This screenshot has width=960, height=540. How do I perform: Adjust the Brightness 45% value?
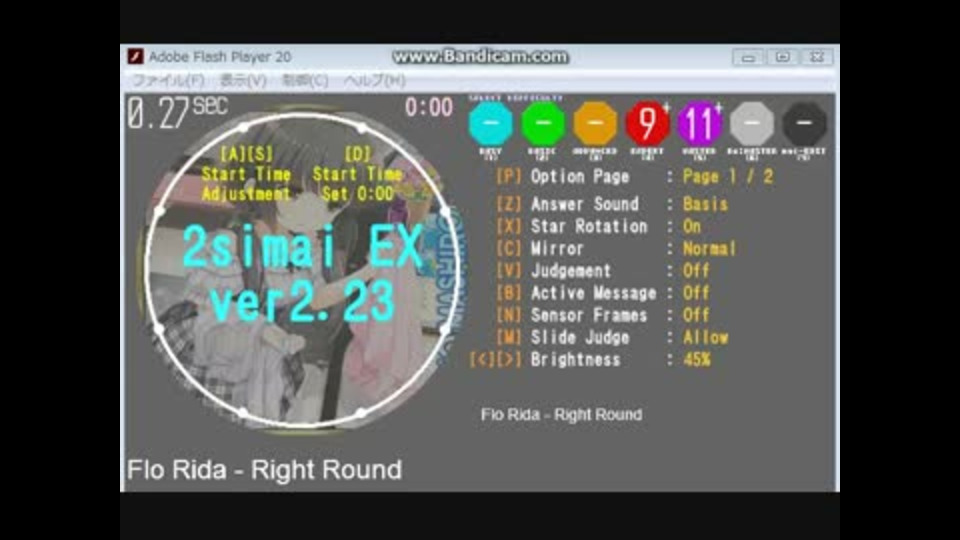(x=697, y=359)
